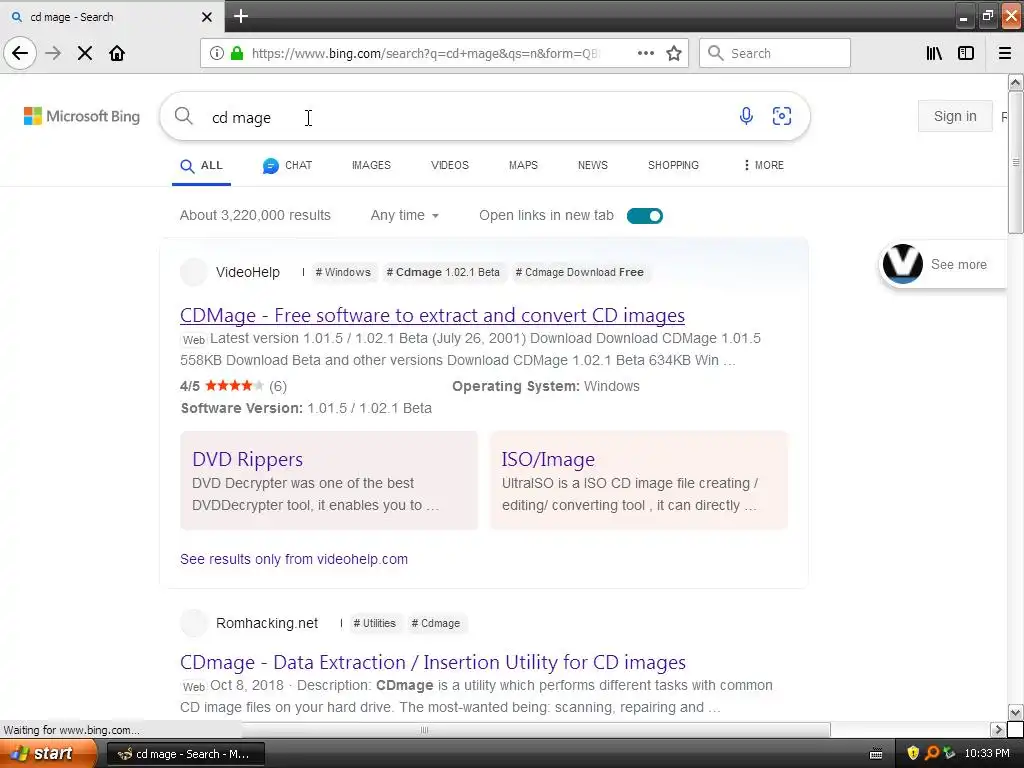Show site information icon in address bar
The height and width of the screenshot is (768, 1024).
tap(217, 53)
